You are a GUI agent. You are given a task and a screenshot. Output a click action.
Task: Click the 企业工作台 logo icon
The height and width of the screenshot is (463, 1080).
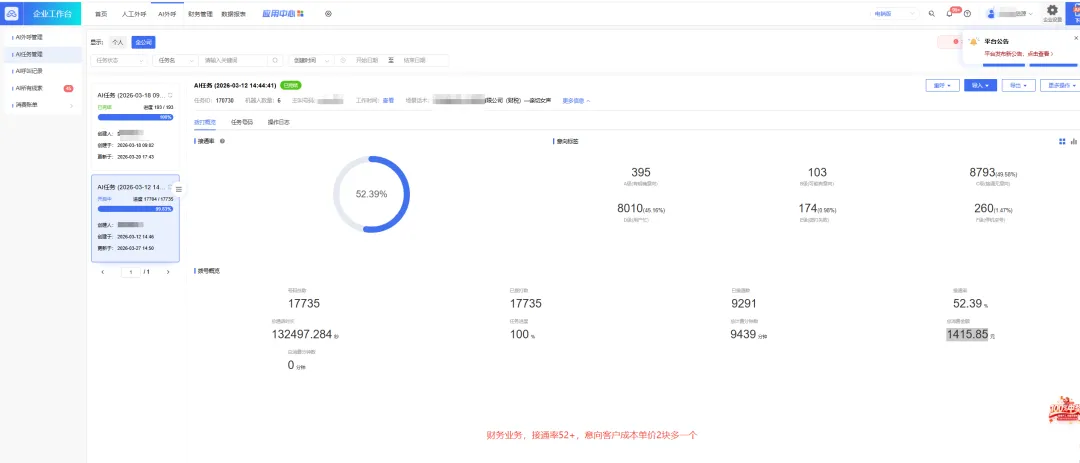[12, 13]
